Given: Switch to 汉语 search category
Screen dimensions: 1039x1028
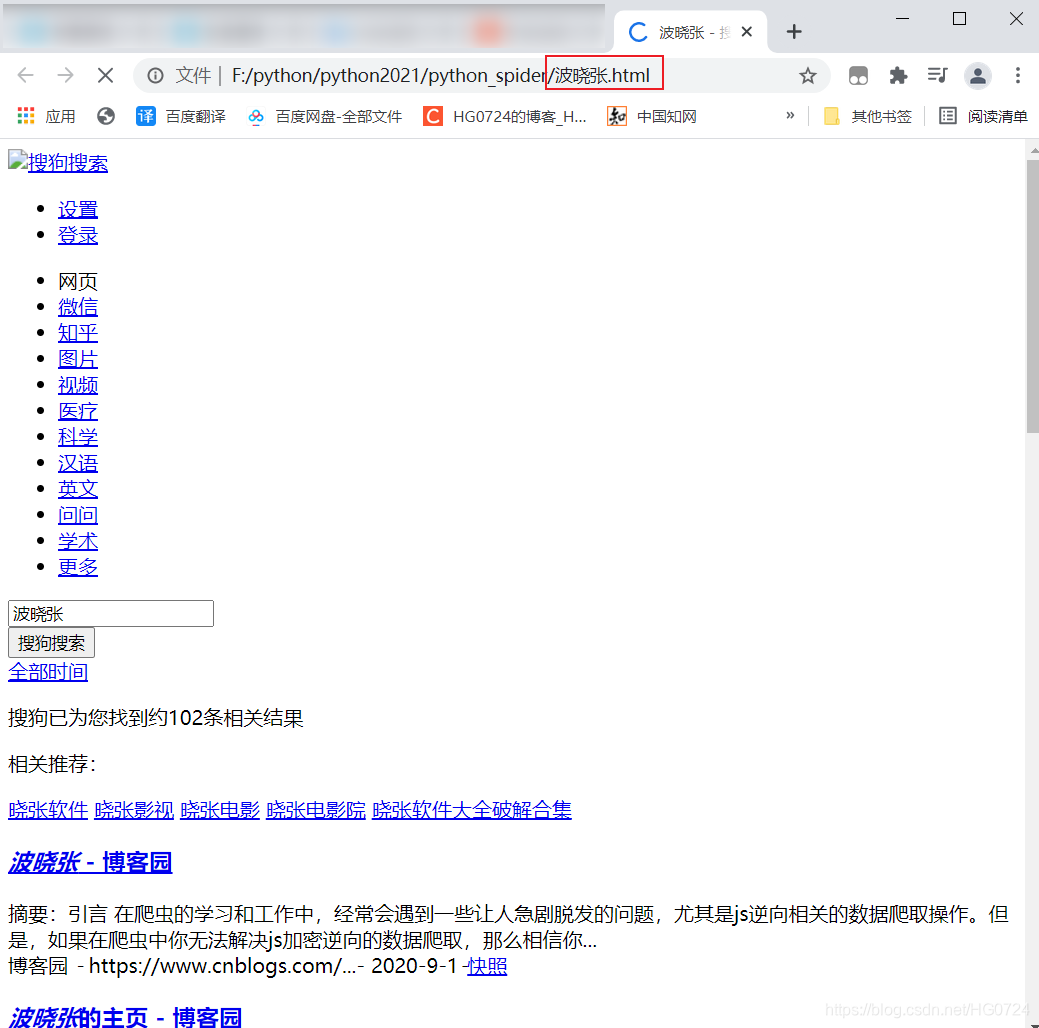Looking at the screenshot, I should tap(78, 463).
